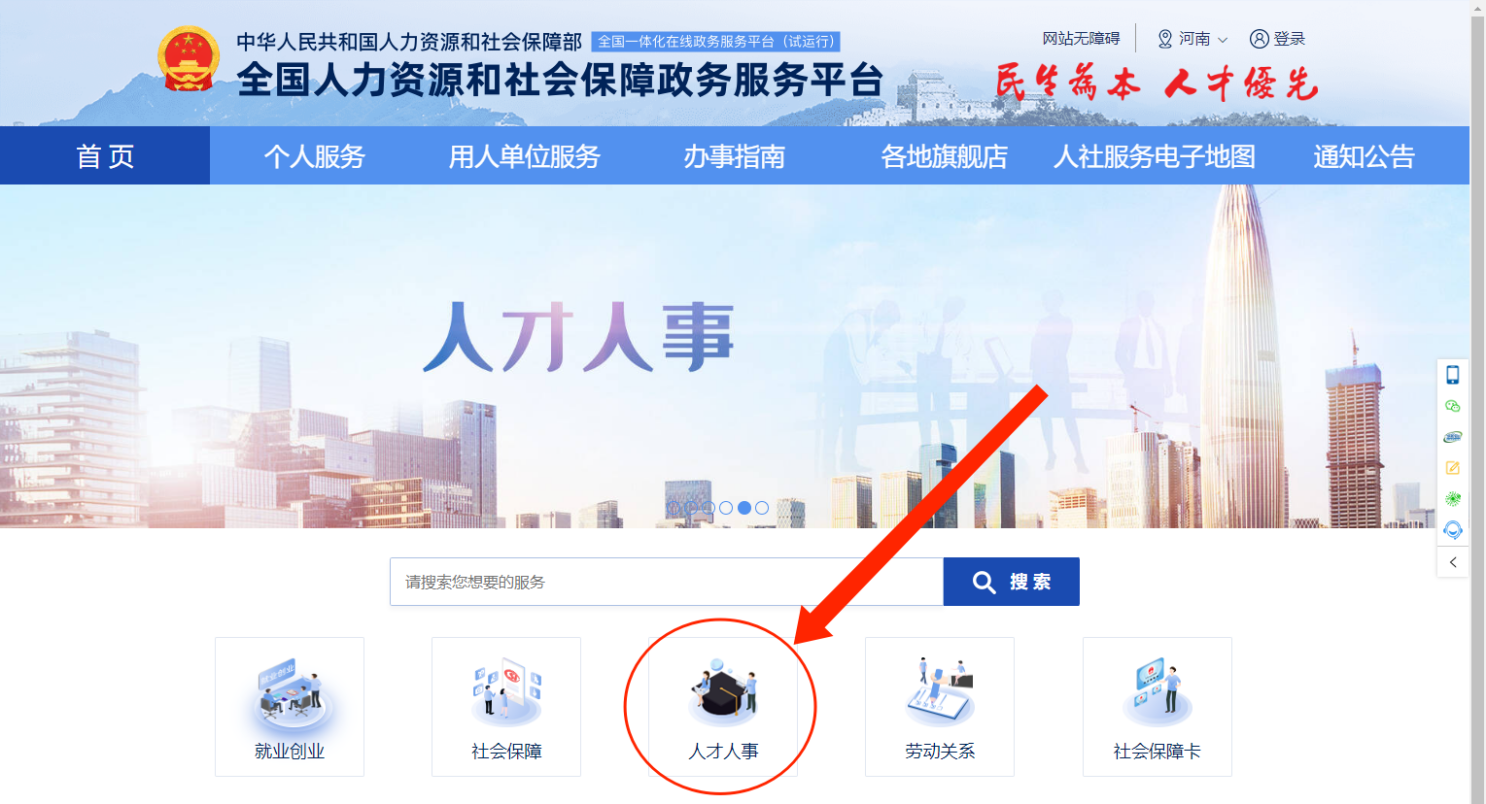The height and width of the screenshot is (804, 1486).
Task: Select the third carousel indicator dot
Action: click(708, 508)
